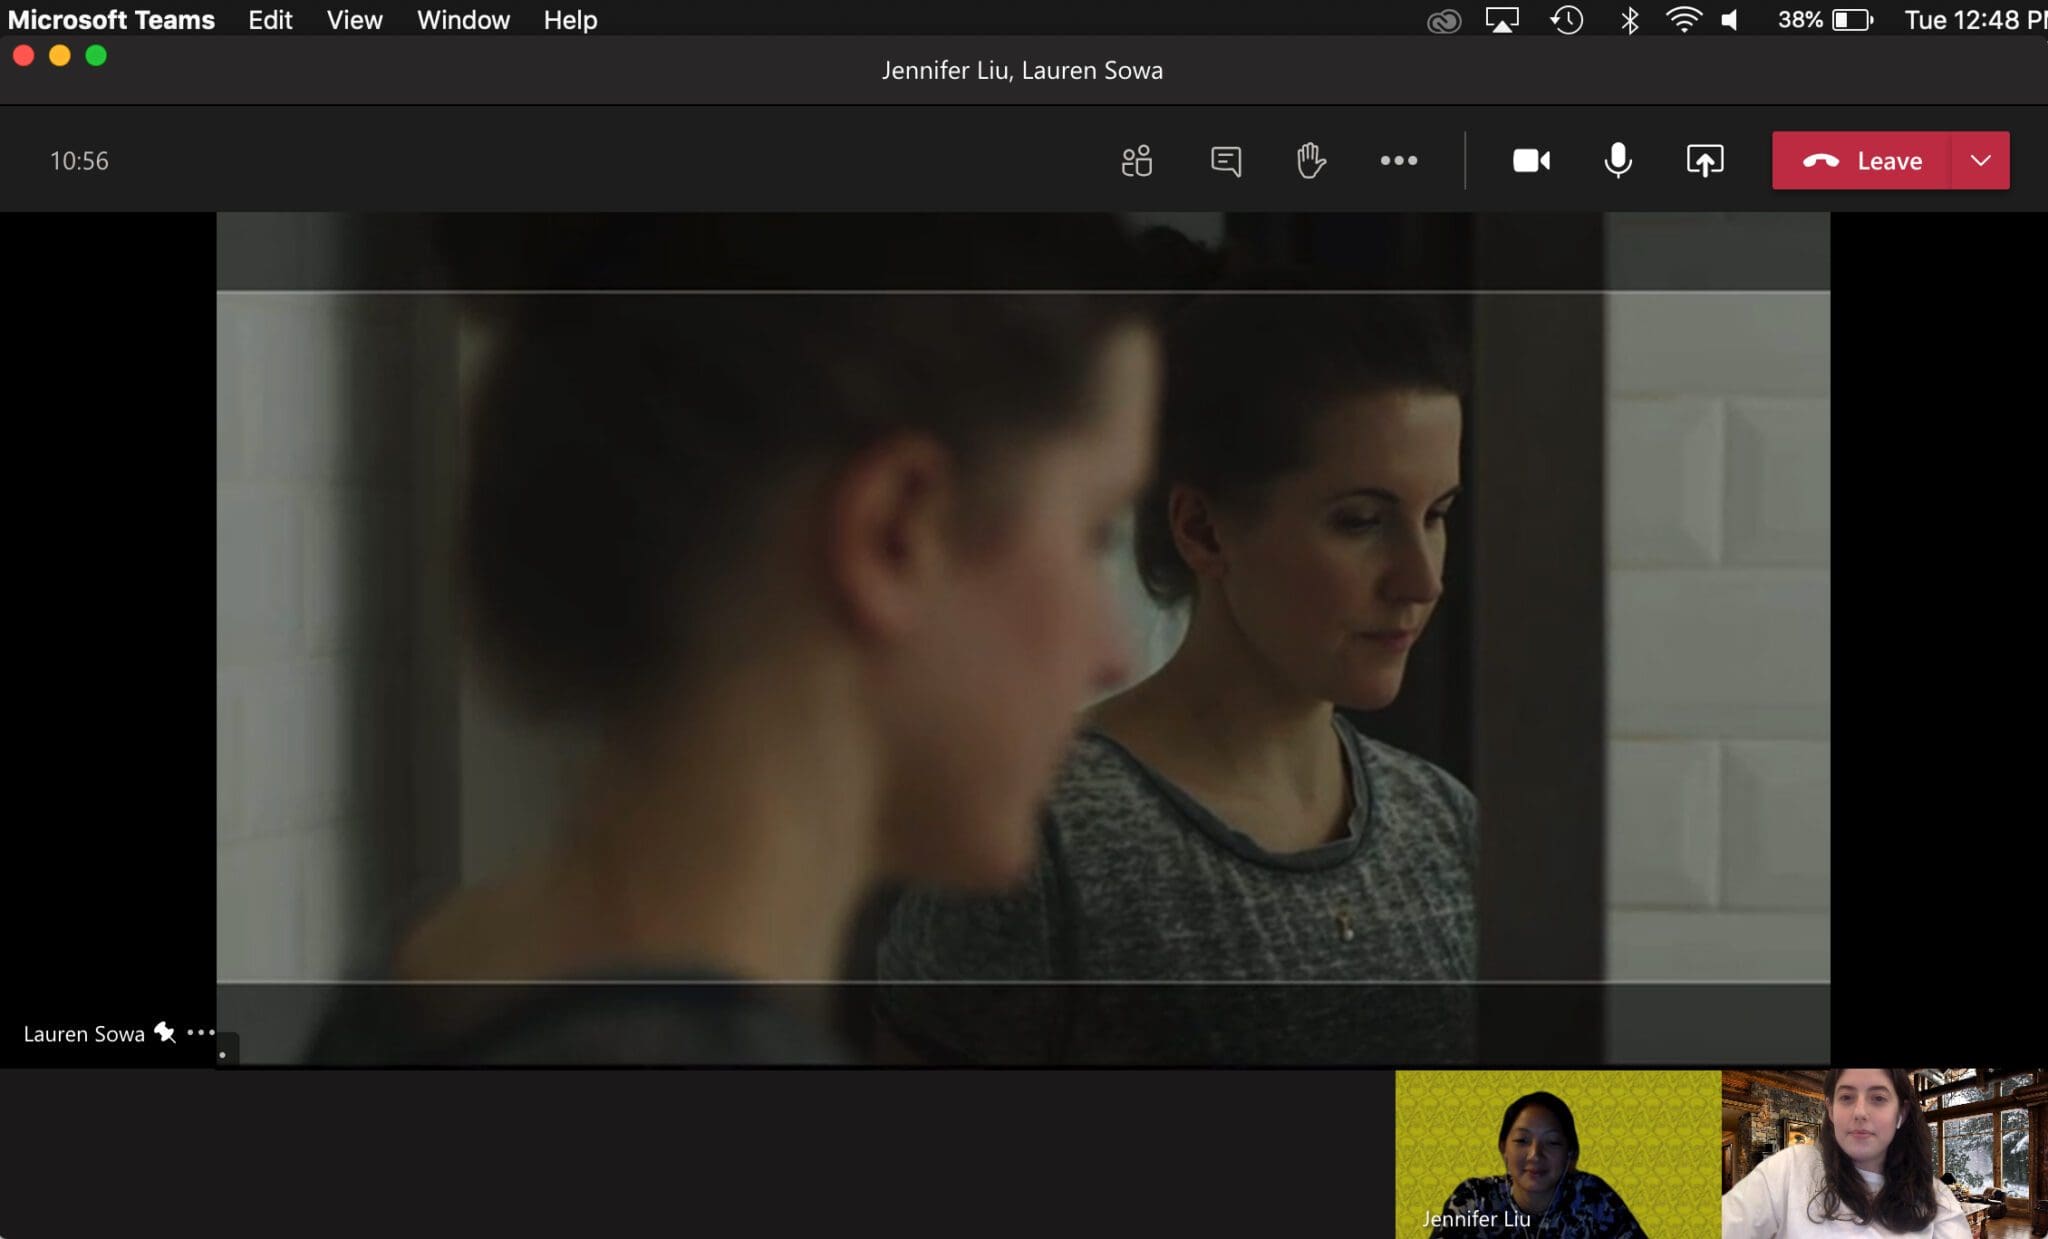
Task: Open the share content tray
Action: 1704,161
